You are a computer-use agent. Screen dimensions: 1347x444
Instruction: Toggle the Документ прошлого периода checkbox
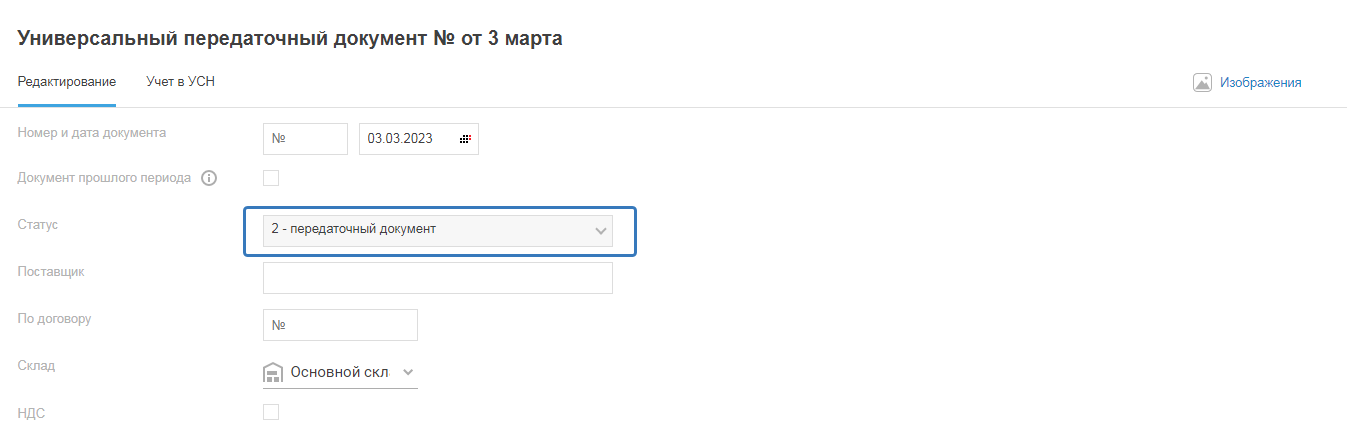pos(271,178)
